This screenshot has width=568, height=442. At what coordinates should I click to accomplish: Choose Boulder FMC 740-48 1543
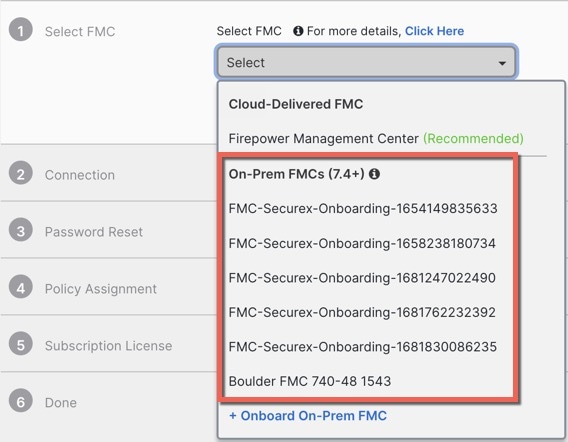point(310,381)
